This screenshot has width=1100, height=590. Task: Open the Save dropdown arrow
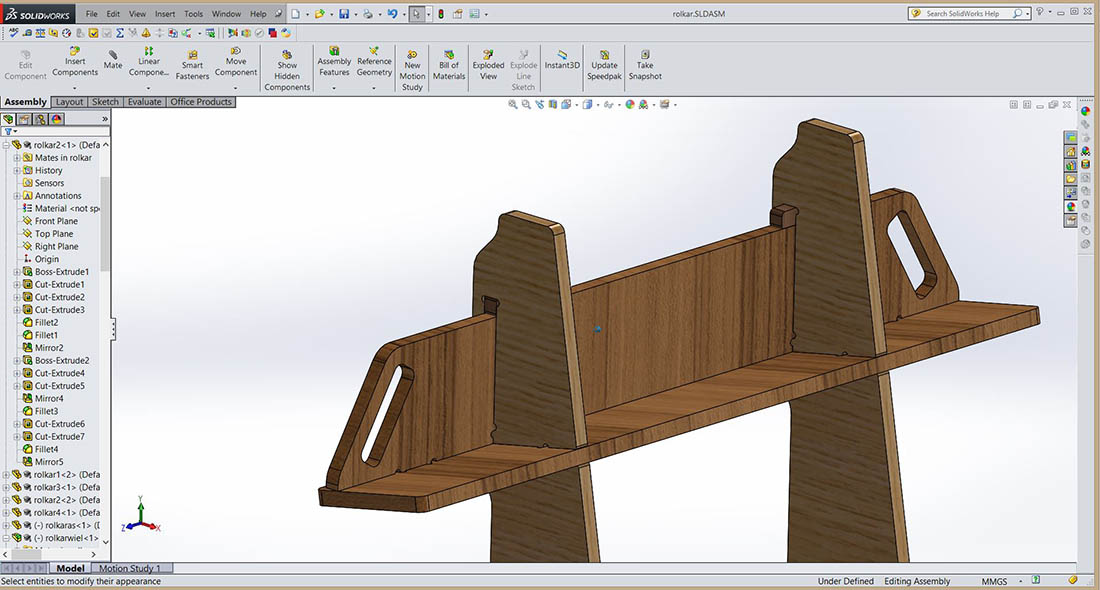click(x=355, y=14)
